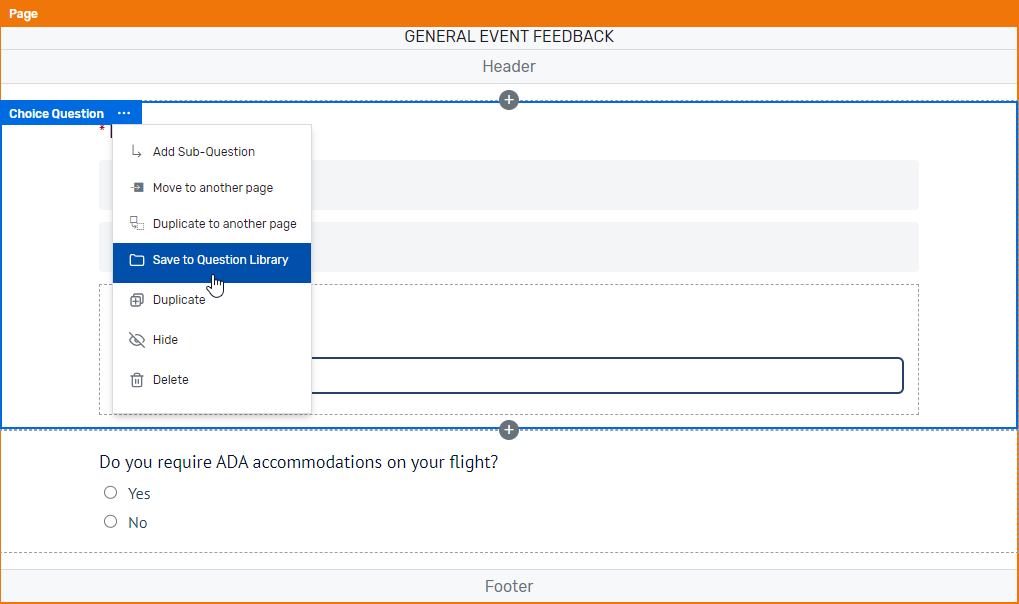The image size is (1019, 604).
Task: Click the Delete trash icon
Action: coord(137,380)
